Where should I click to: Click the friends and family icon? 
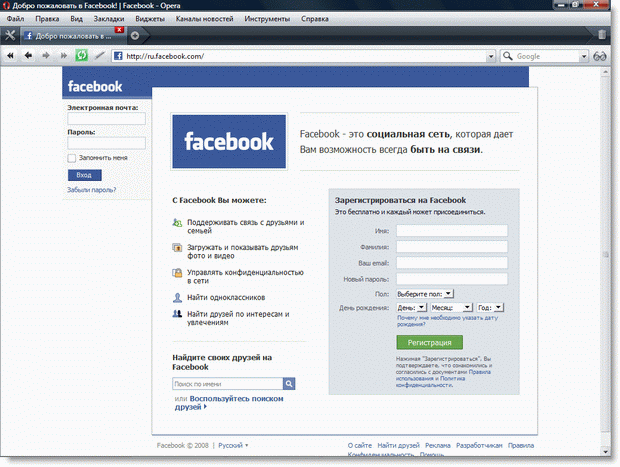[x=177, y=223]
